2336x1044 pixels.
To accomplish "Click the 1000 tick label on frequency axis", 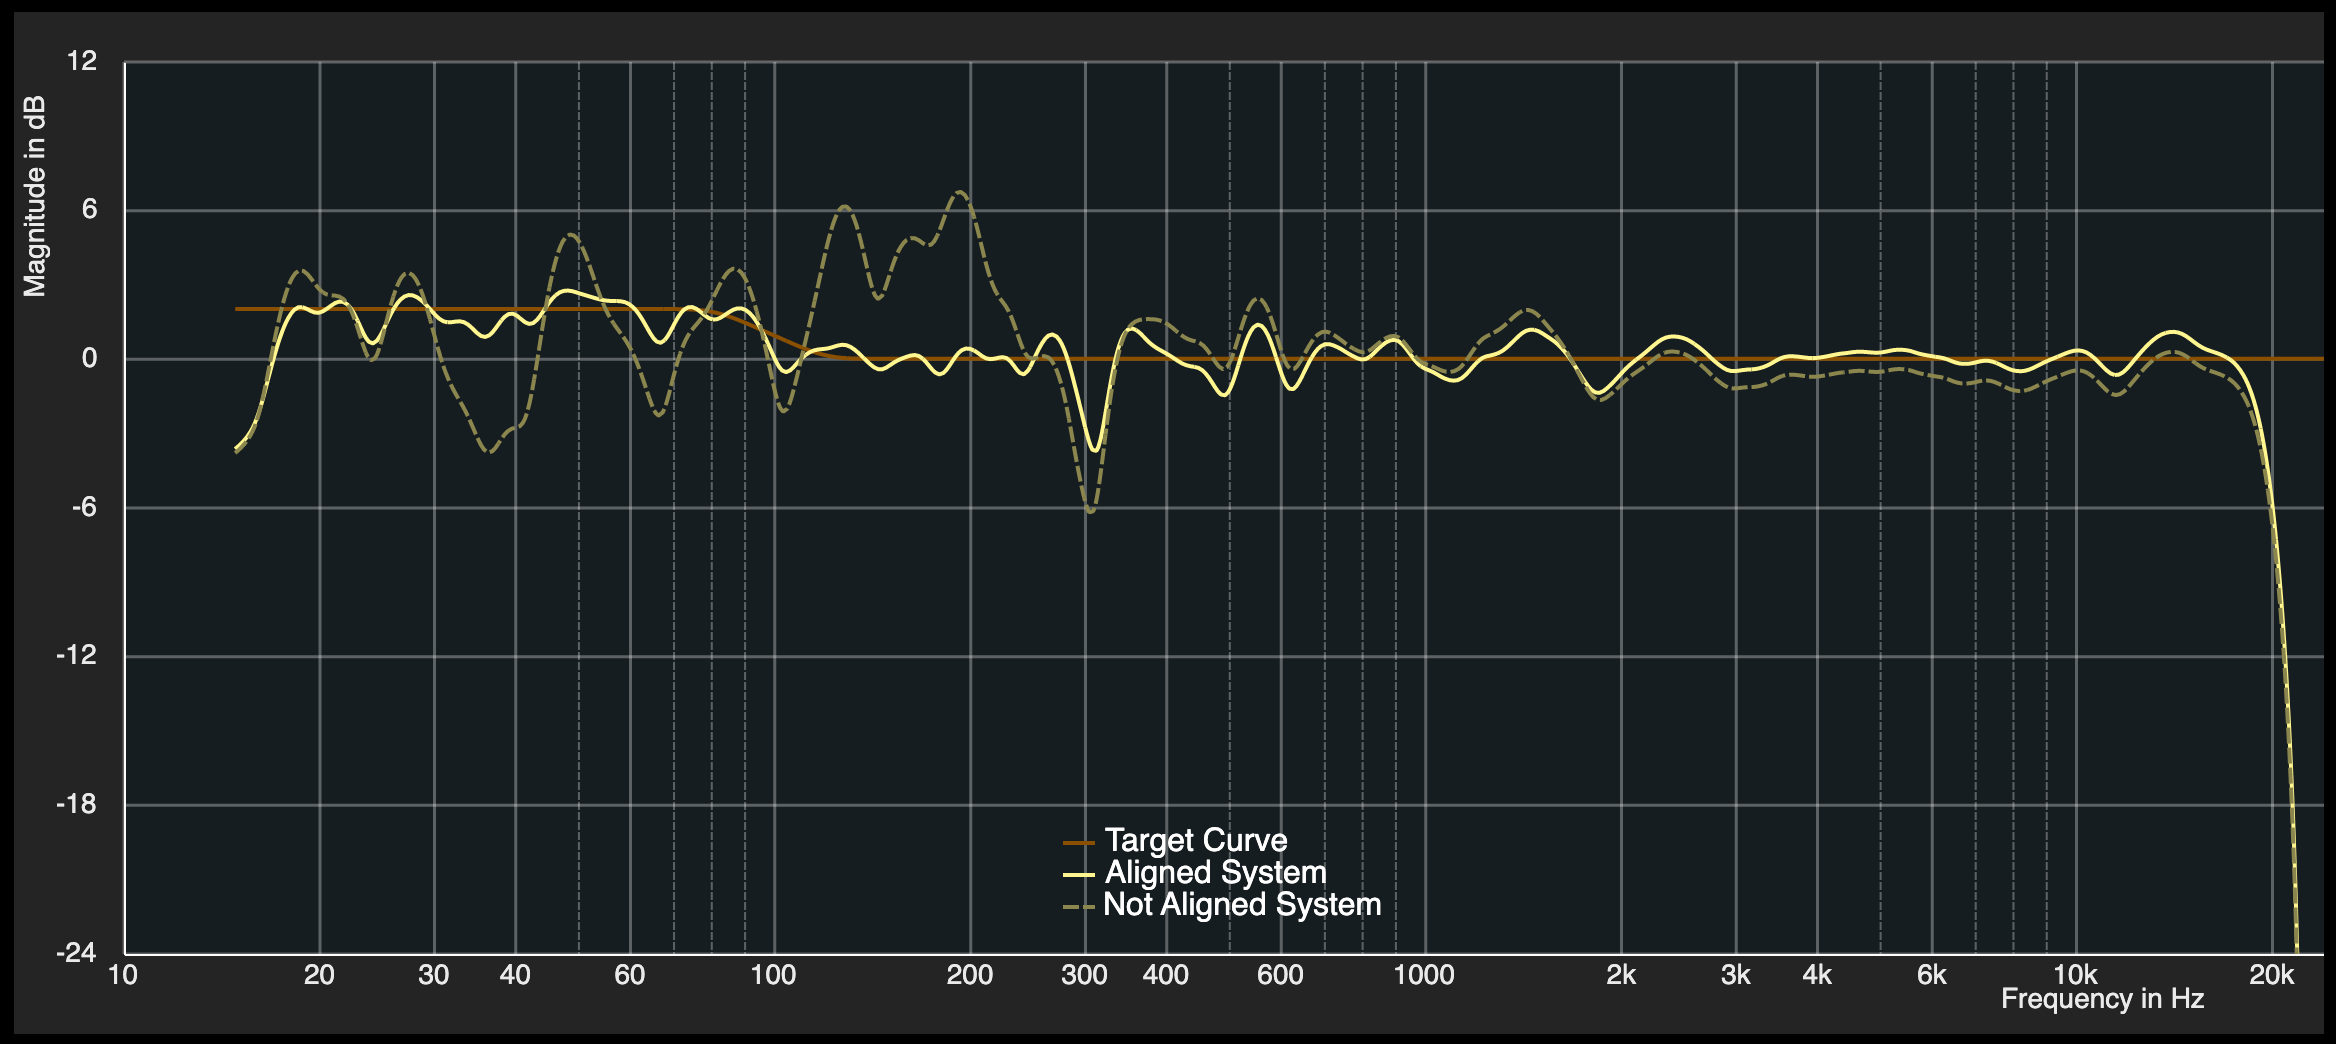I will tap(1423, 976).
